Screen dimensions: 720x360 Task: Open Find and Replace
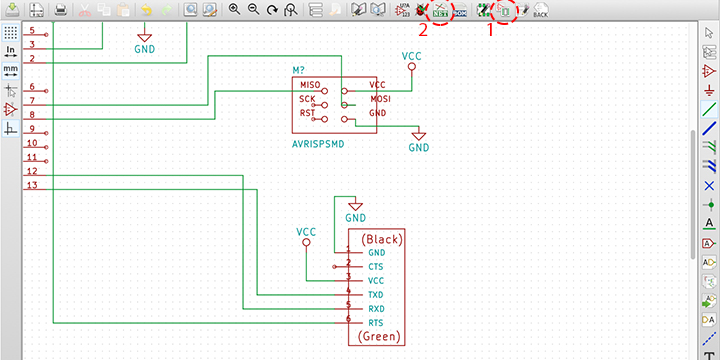(209, 9)
